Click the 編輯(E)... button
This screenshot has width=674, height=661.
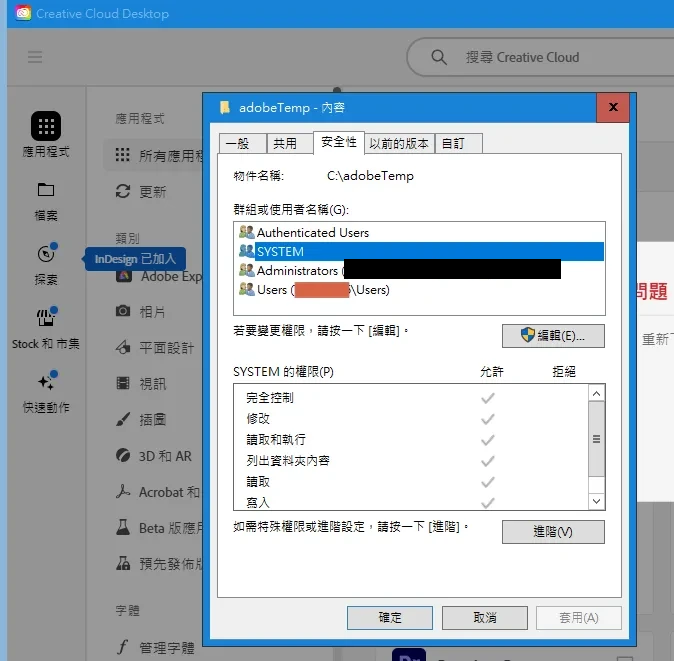pos(553,336)
